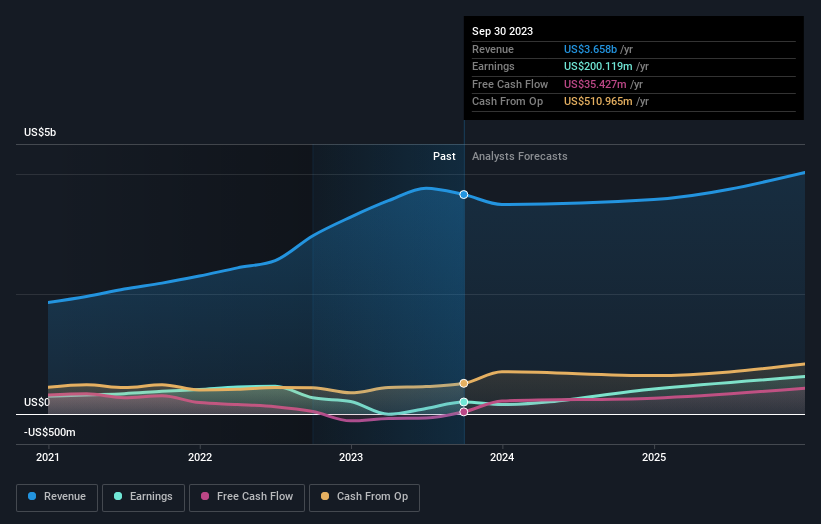Click the US$200.119m earnings value
This screenshot has height=524, width=821.
pos(598,66)
